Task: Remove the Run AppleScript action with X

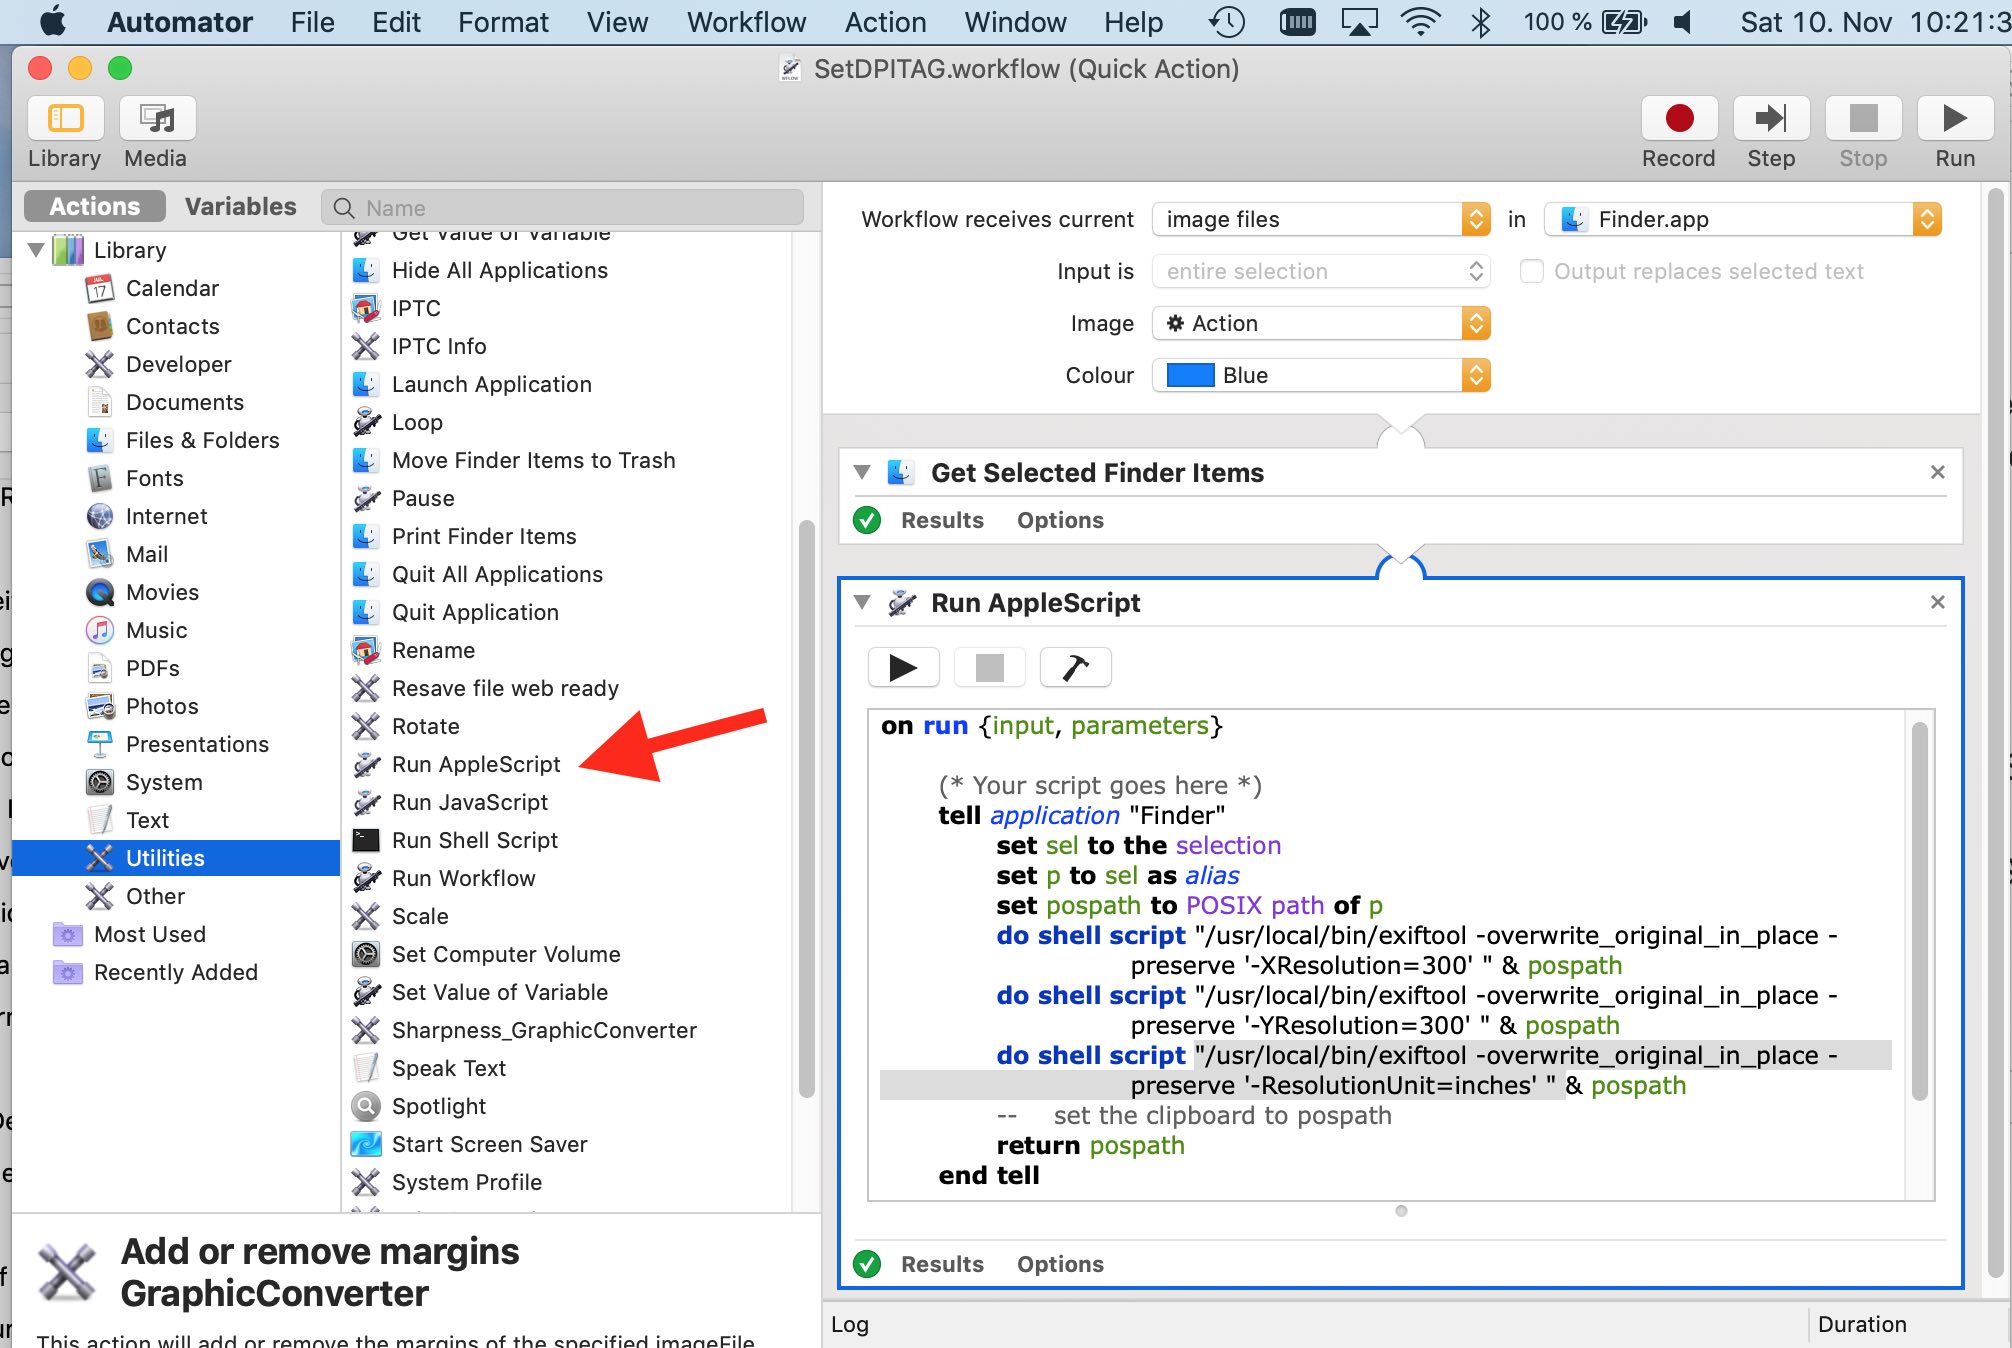Action: click(x=1937, y=602)
